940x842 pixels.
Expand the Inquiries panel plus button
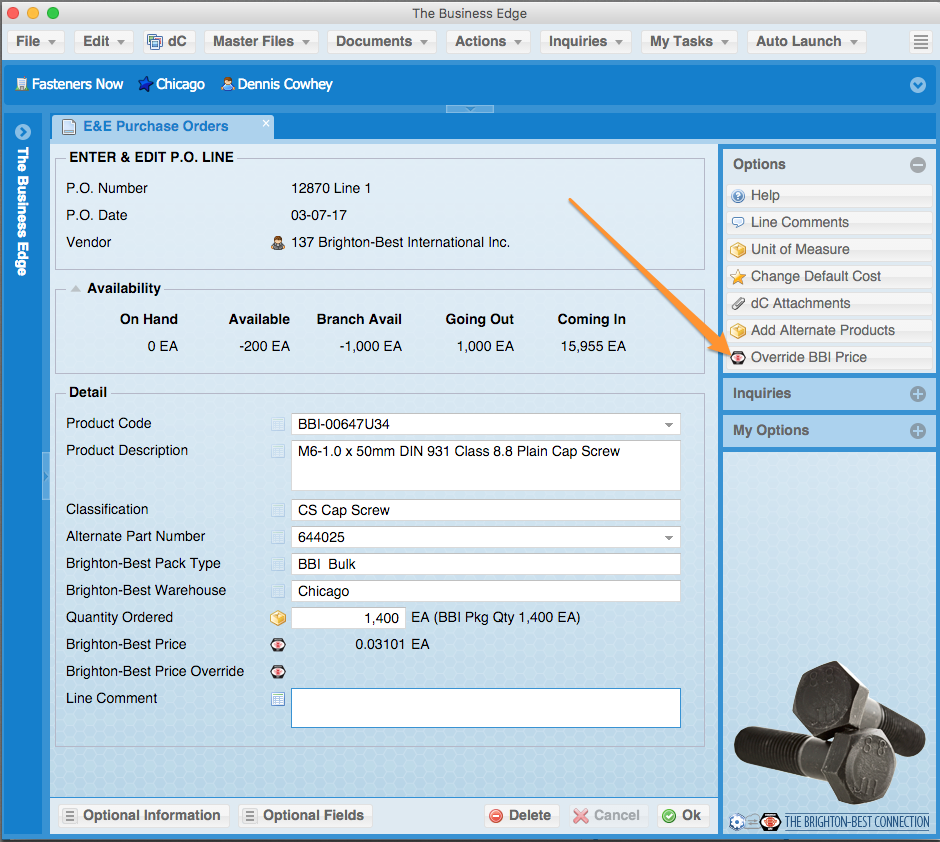[917, 394]
